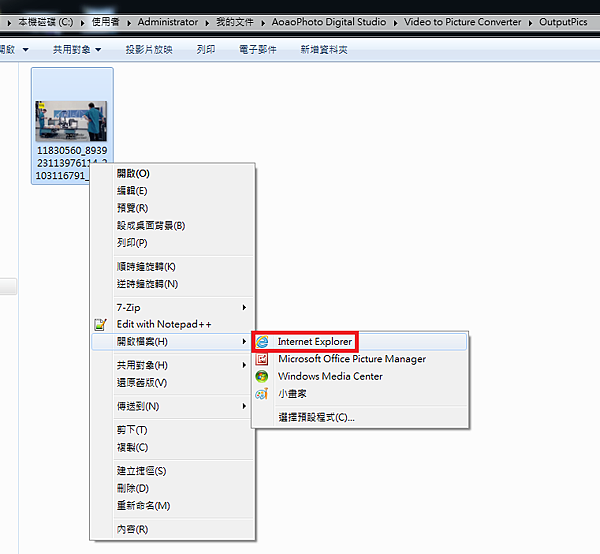Choose Edit with Notepad++
The width and height of the screenshot is (600, 554).
[173, 324]
